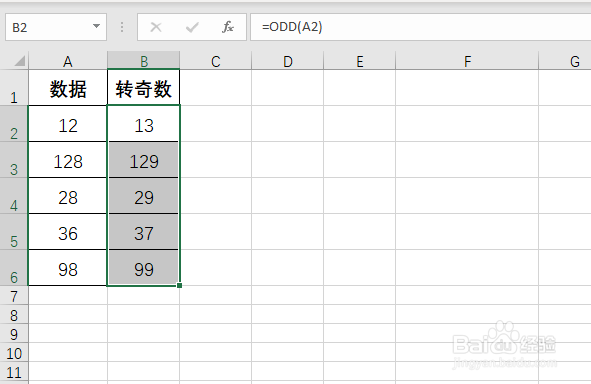Image resolution: width=591 pixels, height=384 pixels.
Task: Open the Name Box dropdown arrow
Action: 96,26
